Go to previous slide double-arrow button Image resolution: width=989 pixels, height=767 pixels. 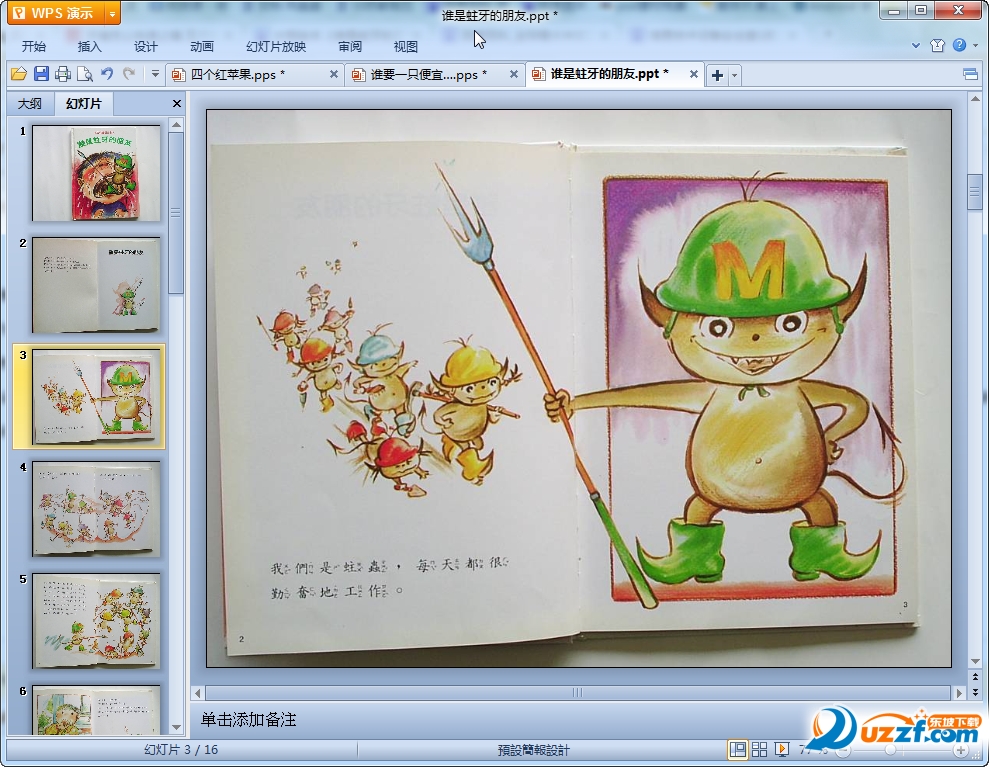pyautogui.click(x=975, y=677)
